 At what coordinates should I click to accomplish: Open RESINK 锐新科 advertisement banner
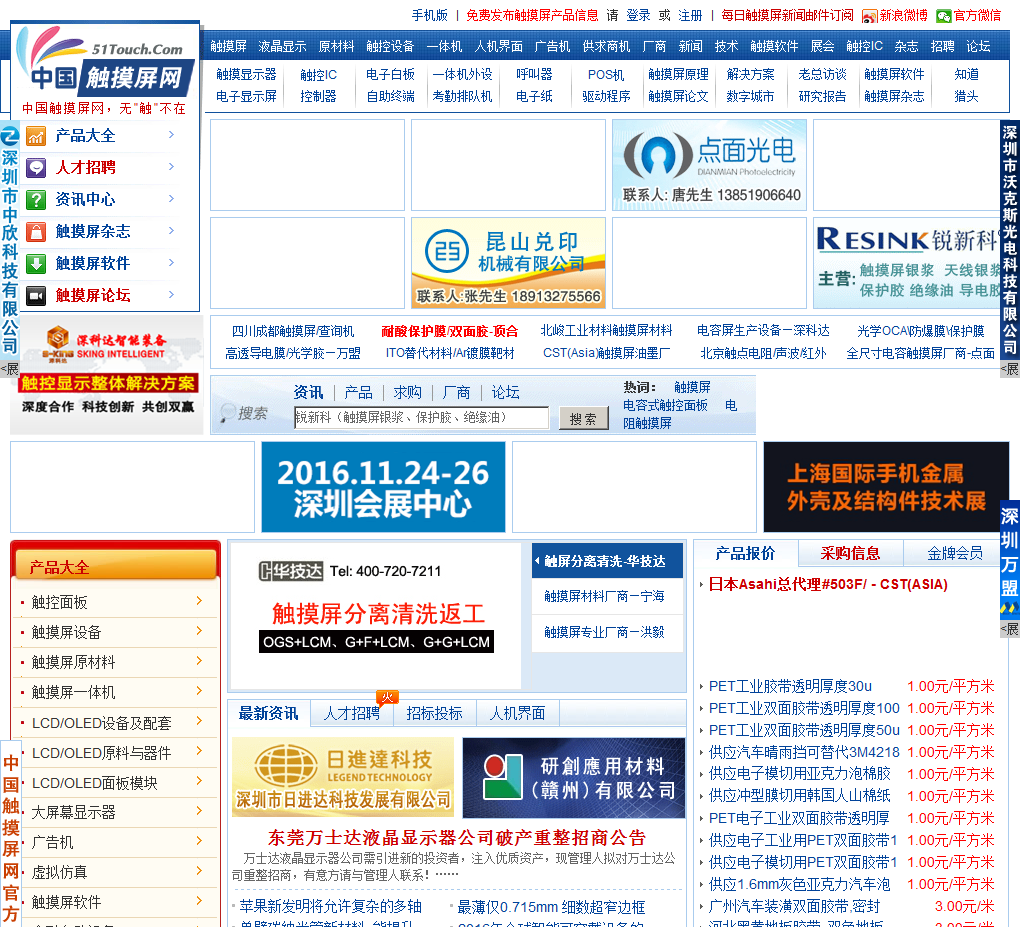[x=907, y=263]
